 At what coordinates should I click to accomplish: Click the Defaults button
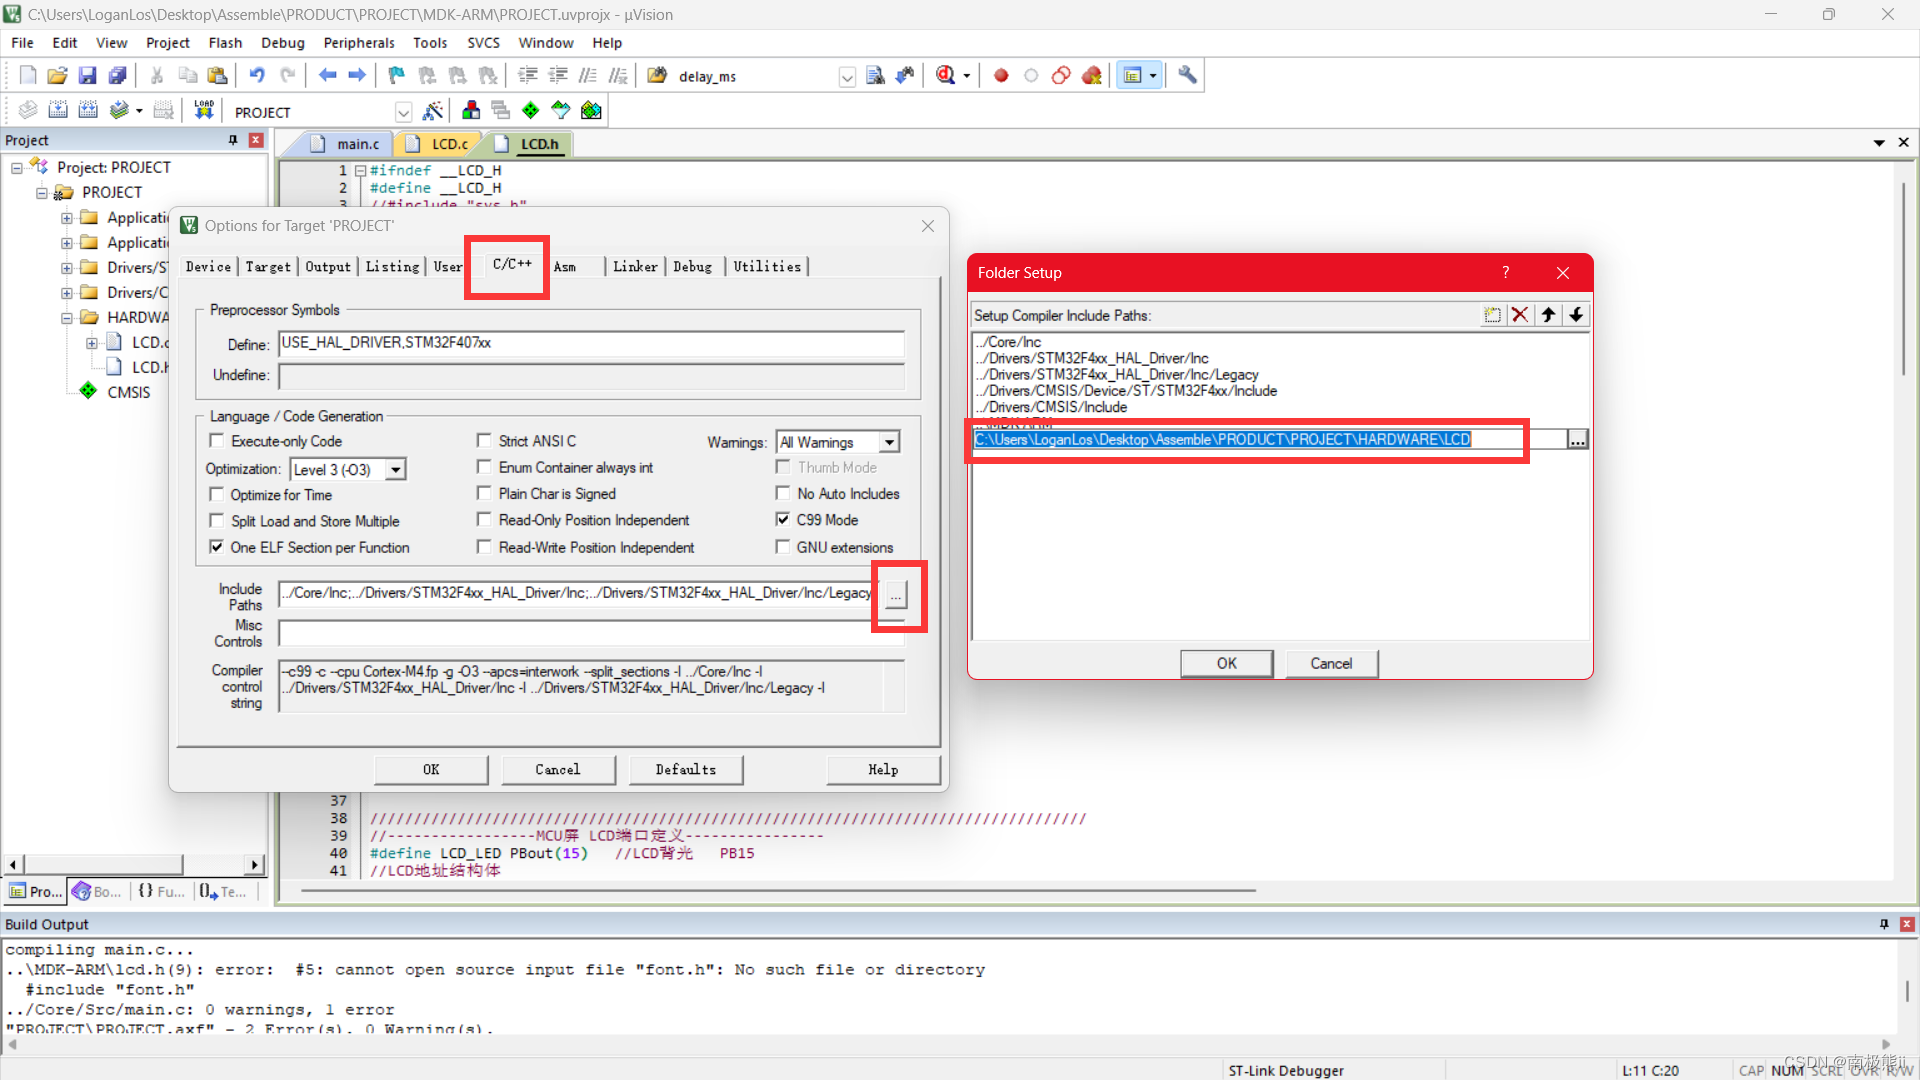point(685,770)
